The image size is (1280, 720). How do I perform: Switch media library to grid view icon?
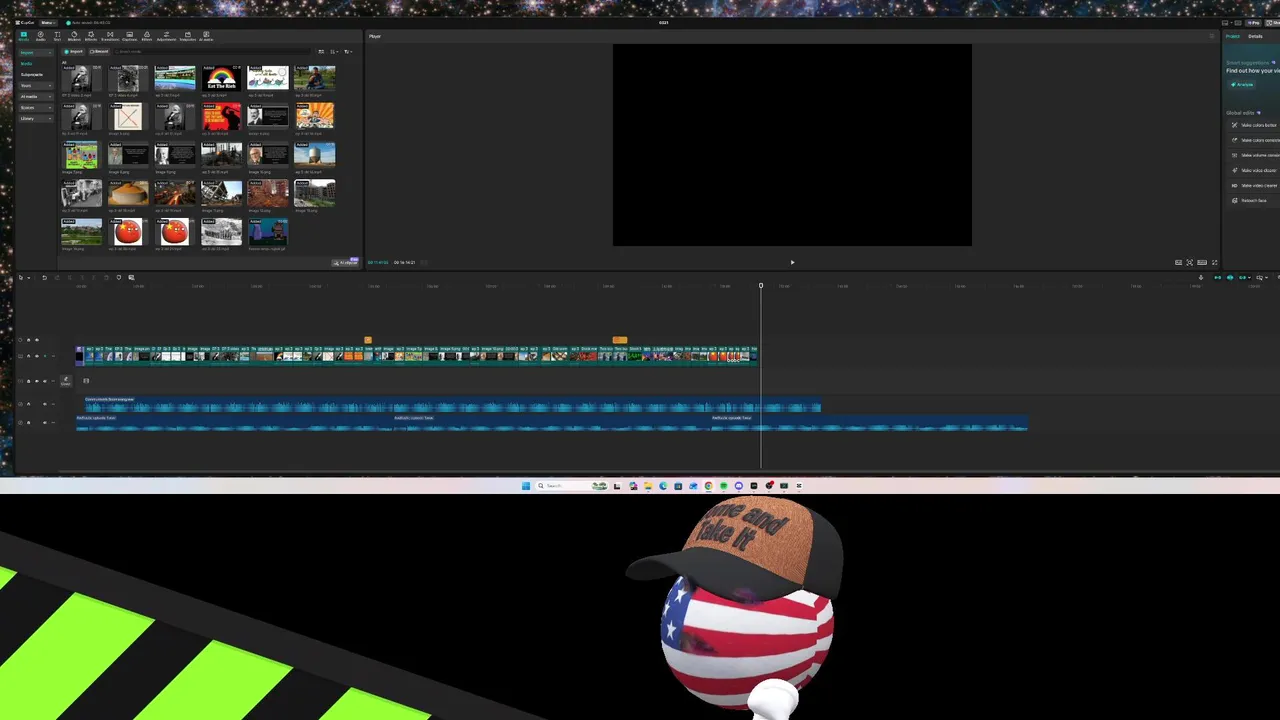click(x=321, y=52)
